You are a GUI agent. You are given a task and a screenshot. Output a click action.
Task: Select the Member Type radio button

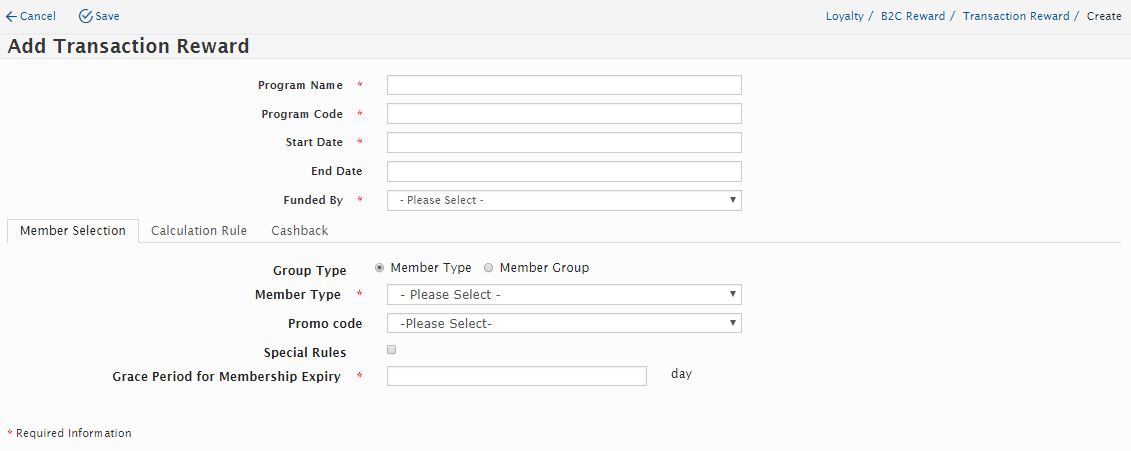click(x=380, y=268)
